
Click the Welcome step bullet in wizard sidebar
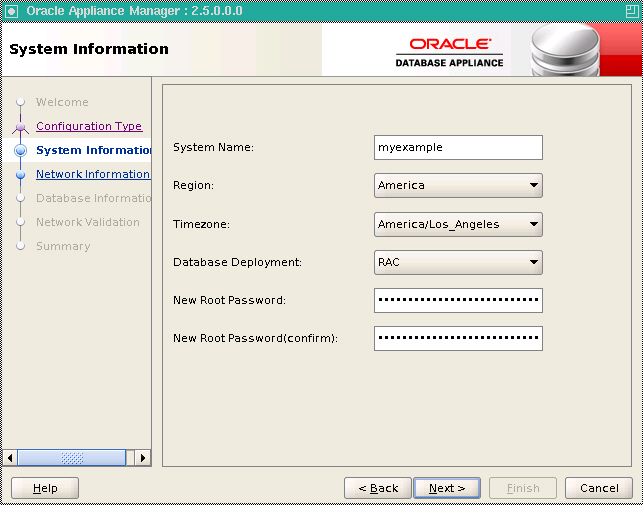tap(20, 102)
